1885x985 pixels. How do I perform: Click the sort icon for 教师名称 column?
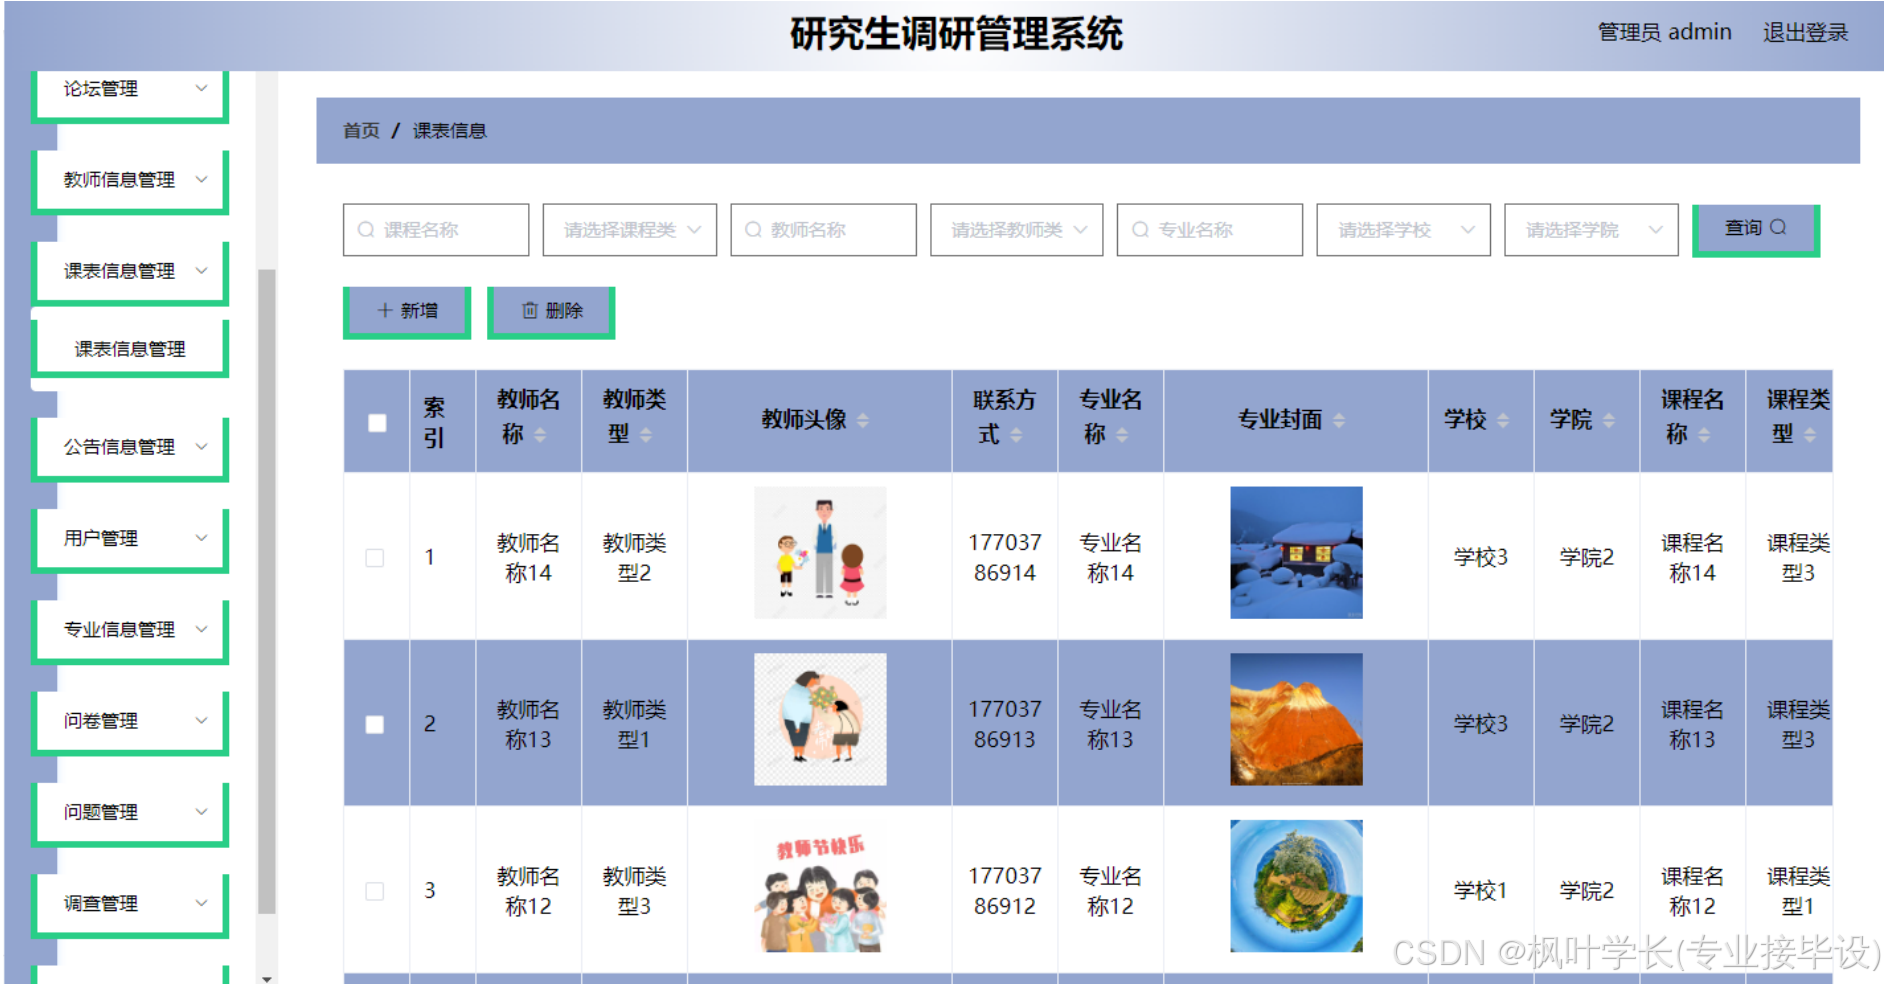[x=540, y=435]
